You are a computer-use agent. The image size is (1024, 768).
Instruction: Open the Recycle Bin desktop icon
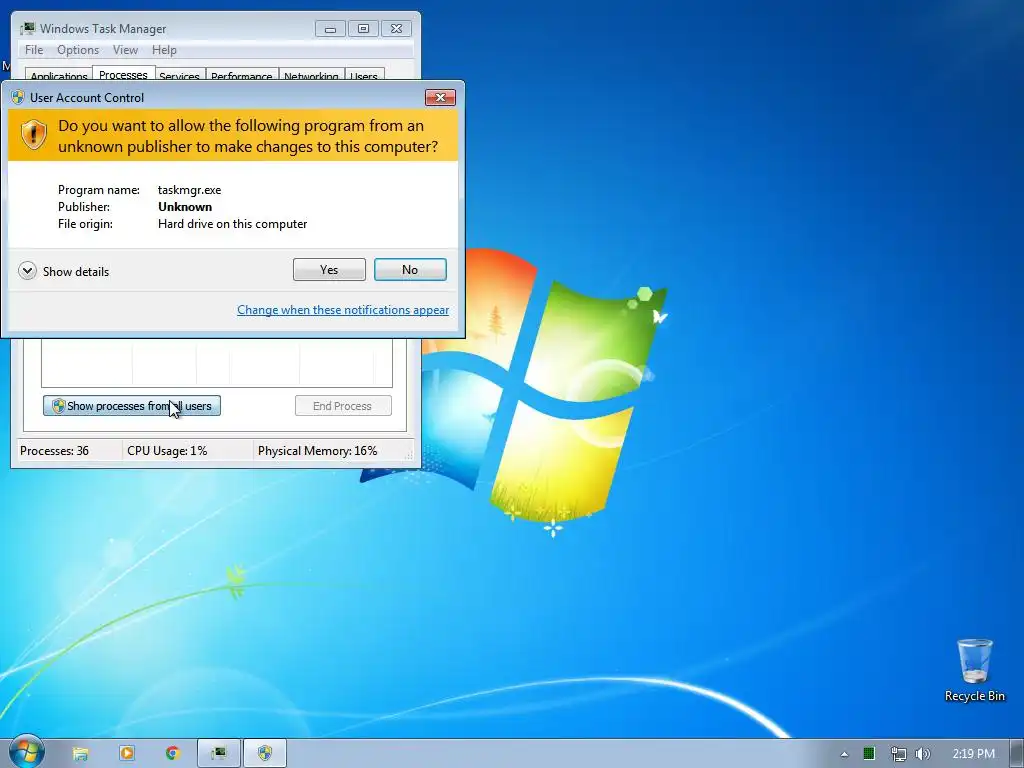pos(974,670)
